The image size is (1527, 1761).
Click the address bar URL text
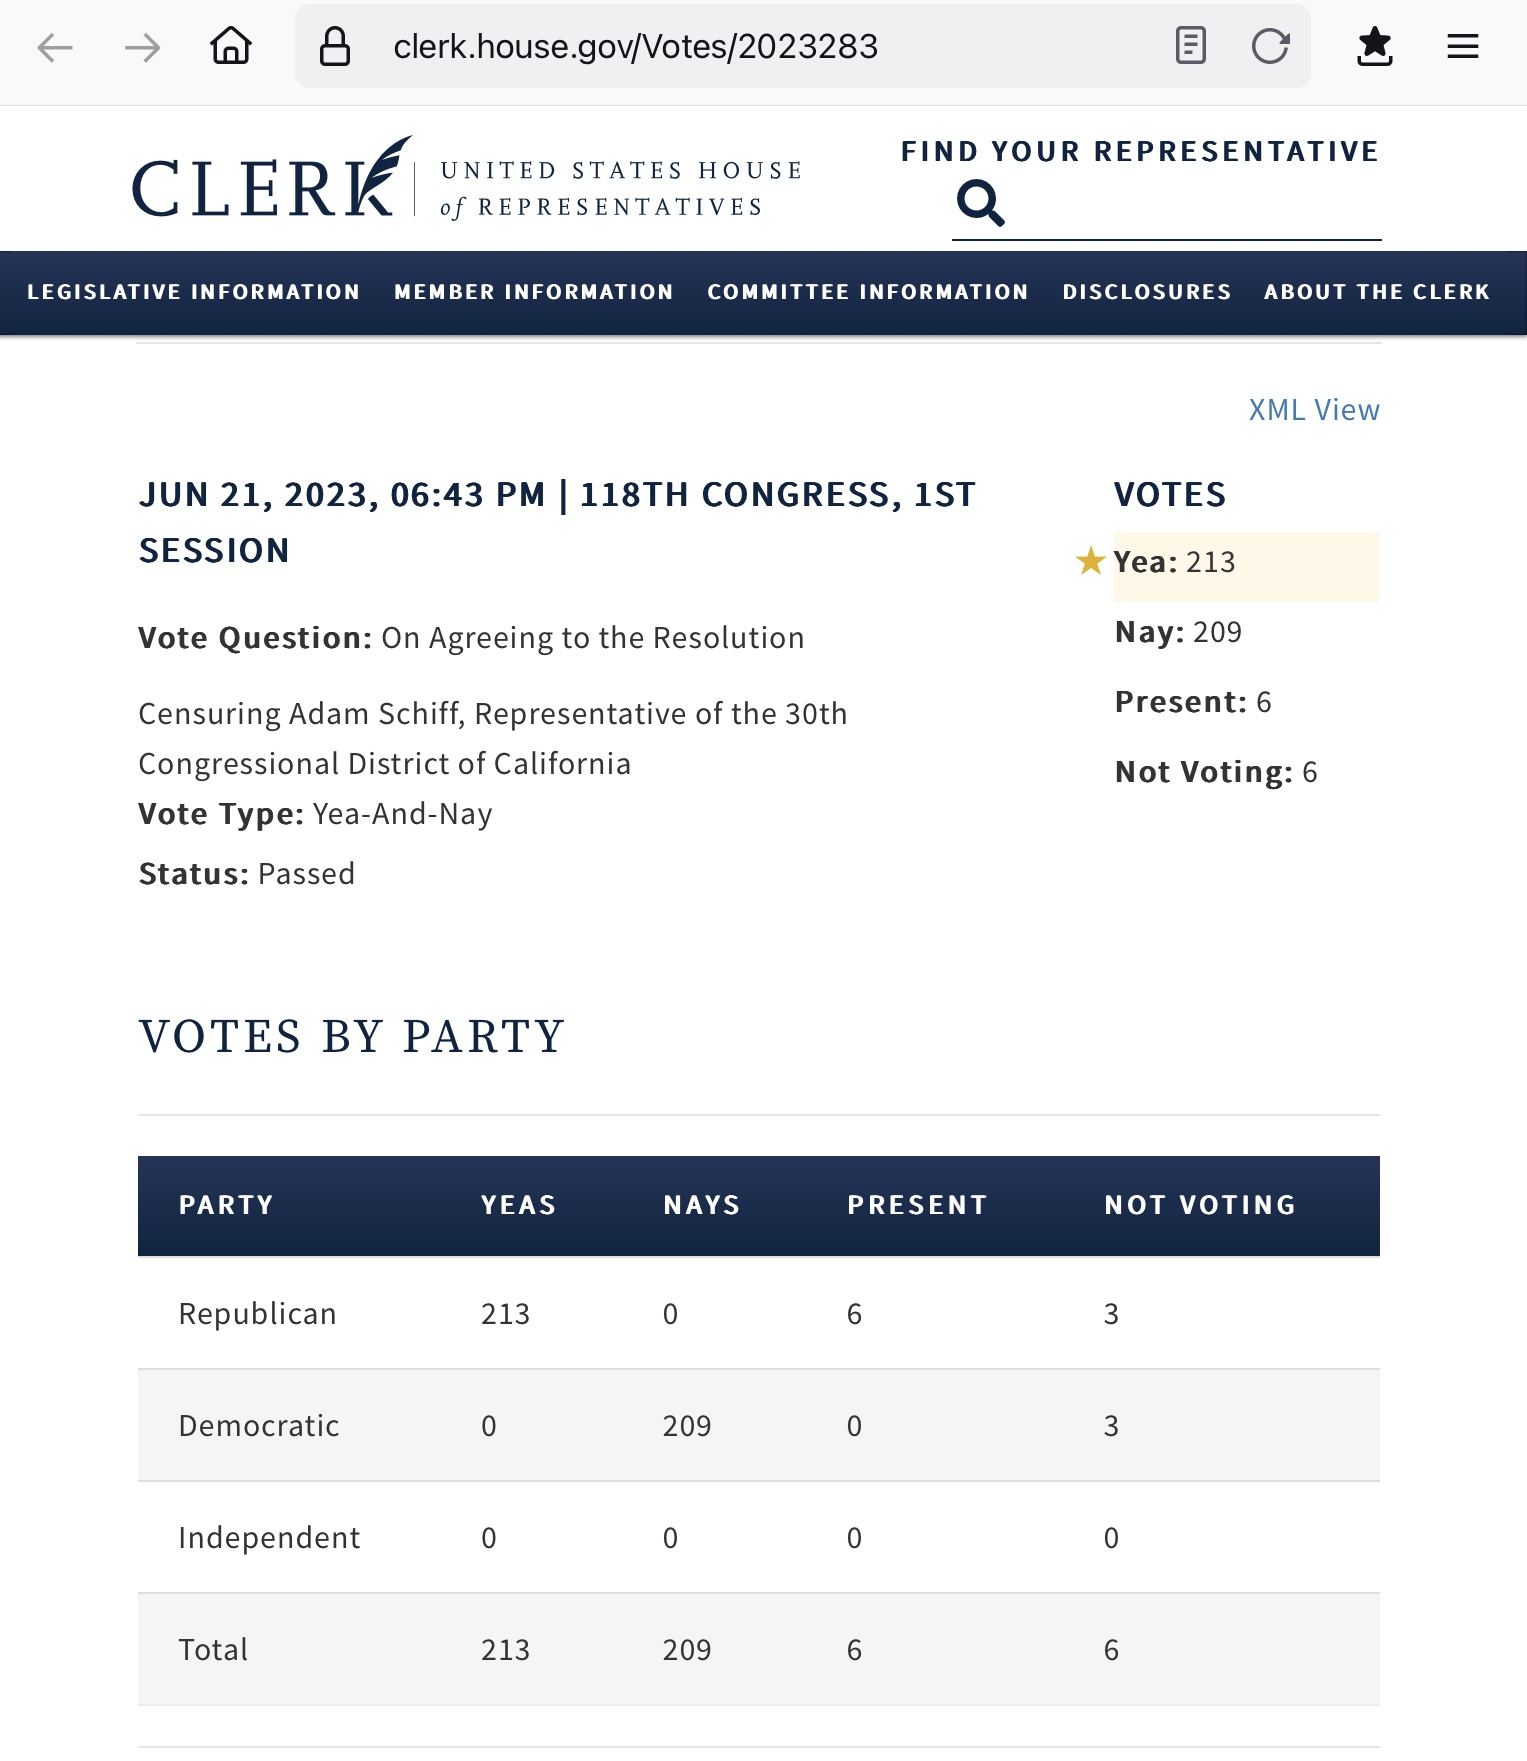(x=636, y=46)
